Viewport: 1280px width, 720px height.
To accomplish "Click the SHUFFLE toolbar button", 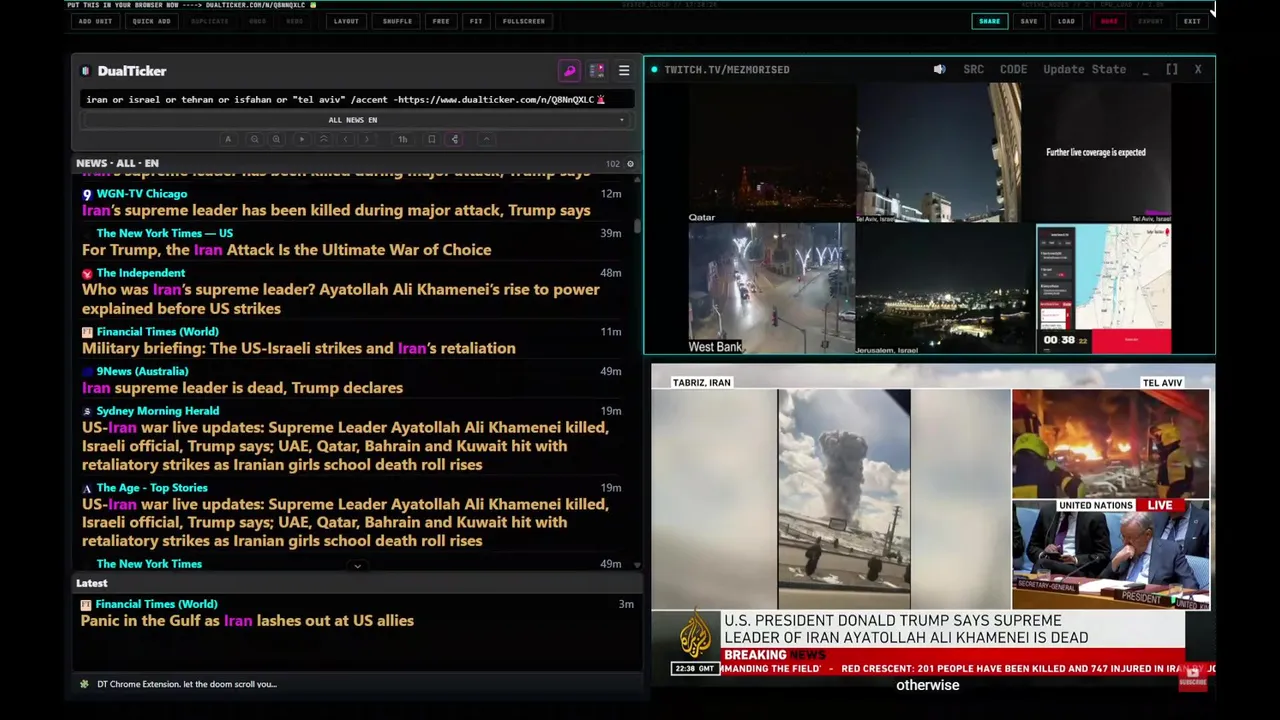I will click(397, 21).
